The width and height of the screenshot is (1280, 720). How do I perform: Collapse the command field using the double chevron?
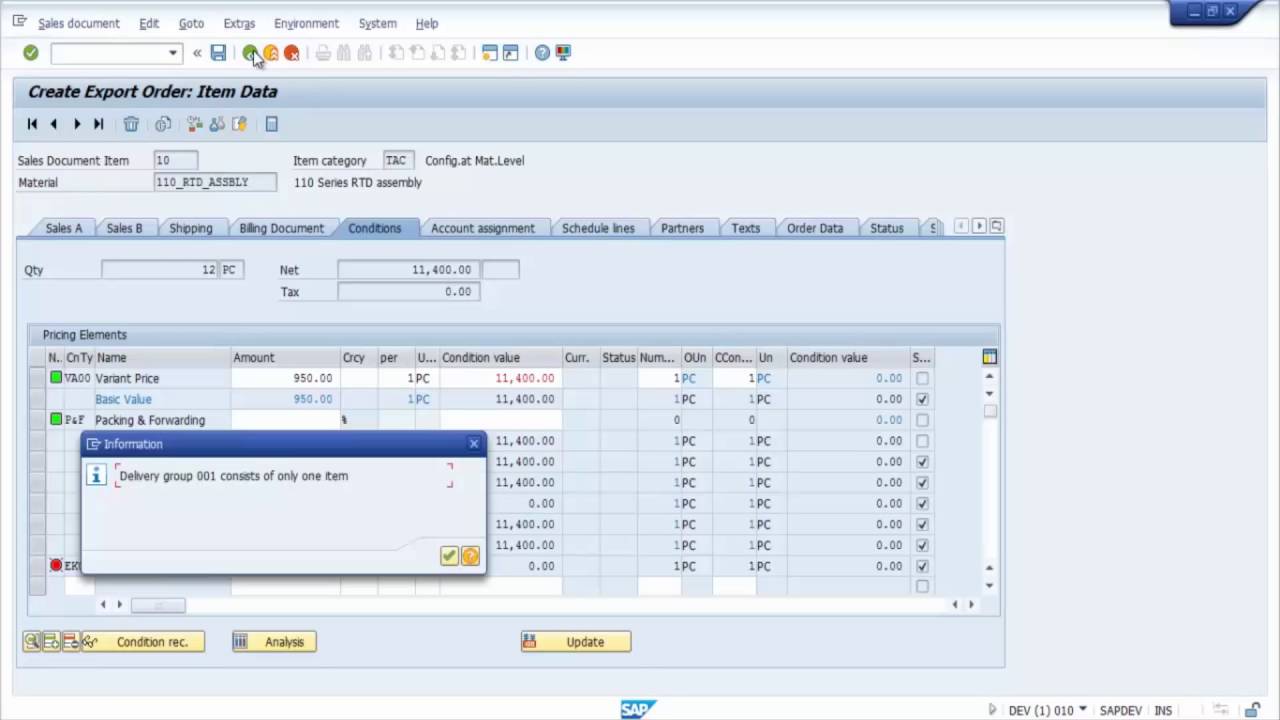pos(197,53)
